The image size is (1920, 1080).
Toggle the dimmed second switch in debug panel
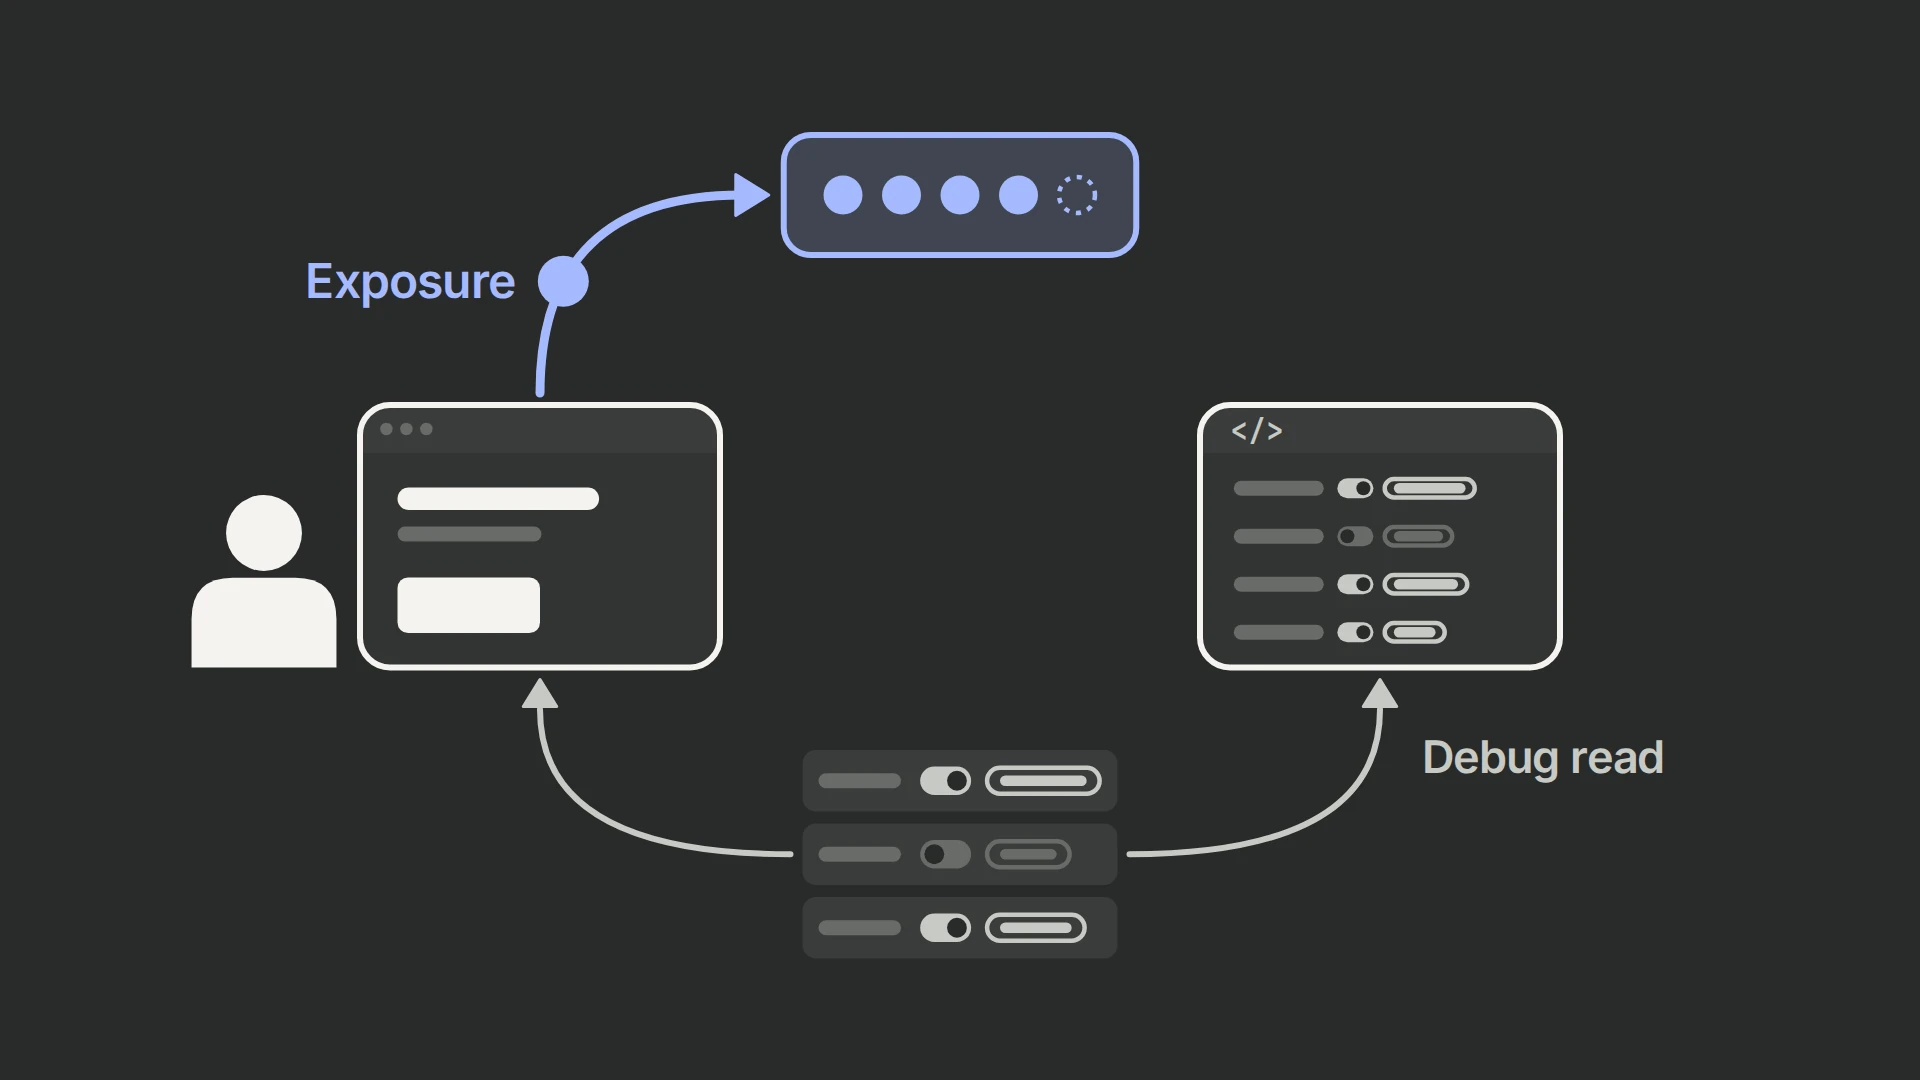tap(1355, 536)
